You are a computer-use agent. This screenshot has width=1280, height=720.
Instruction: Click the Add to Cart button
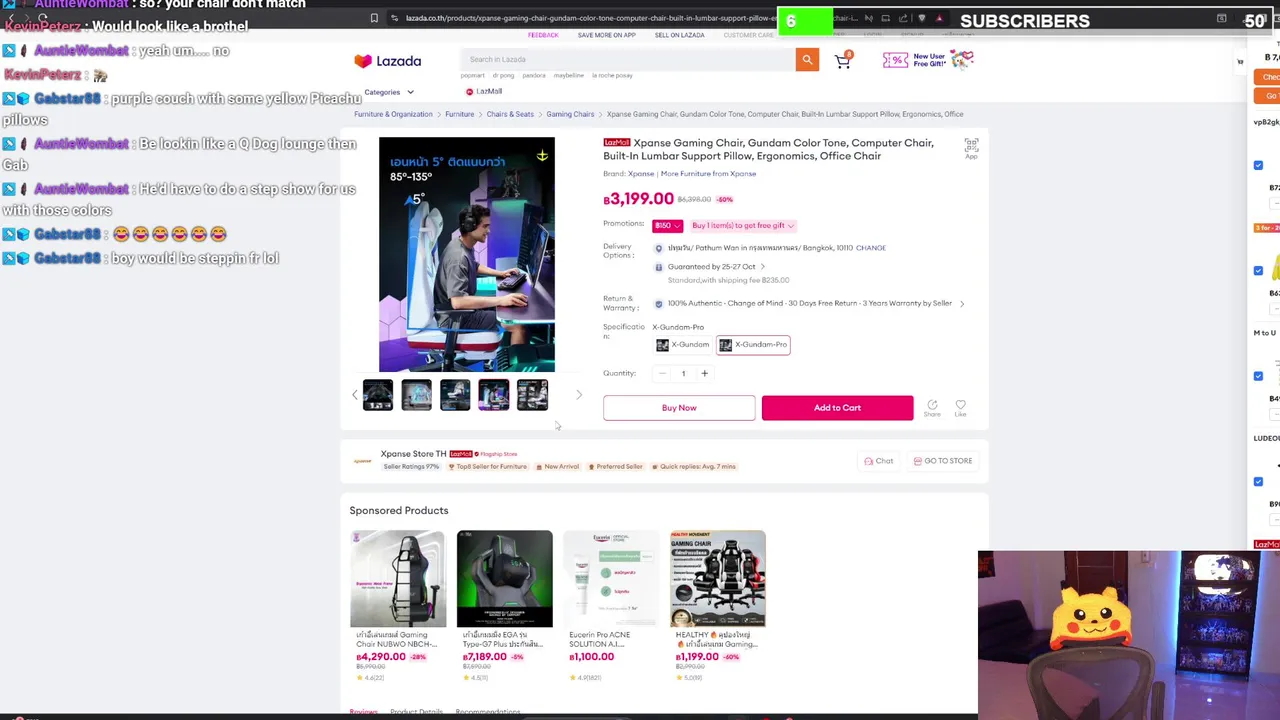(x=837, y=408)
